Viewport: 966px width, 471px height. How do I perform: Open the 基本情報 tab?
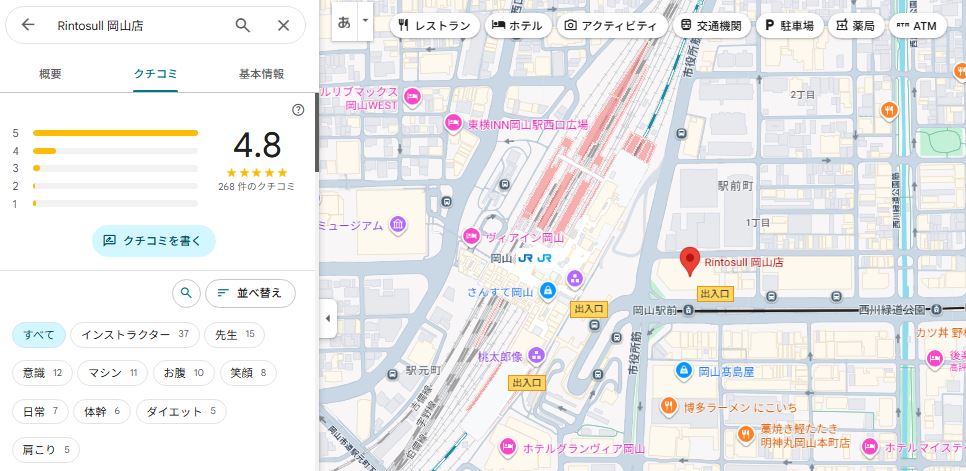261,74
